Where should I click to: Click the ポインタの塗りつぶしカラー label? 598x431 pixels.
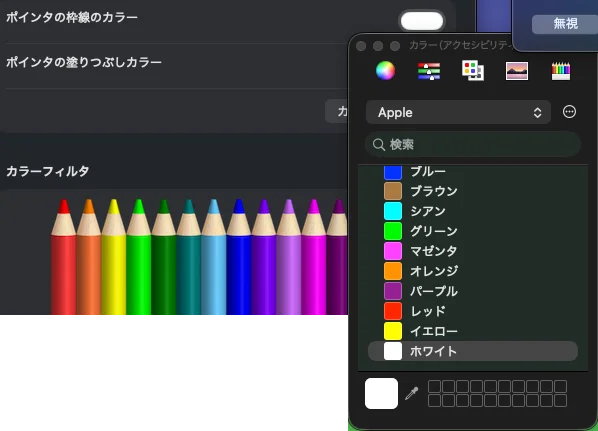tap(84, 62)
